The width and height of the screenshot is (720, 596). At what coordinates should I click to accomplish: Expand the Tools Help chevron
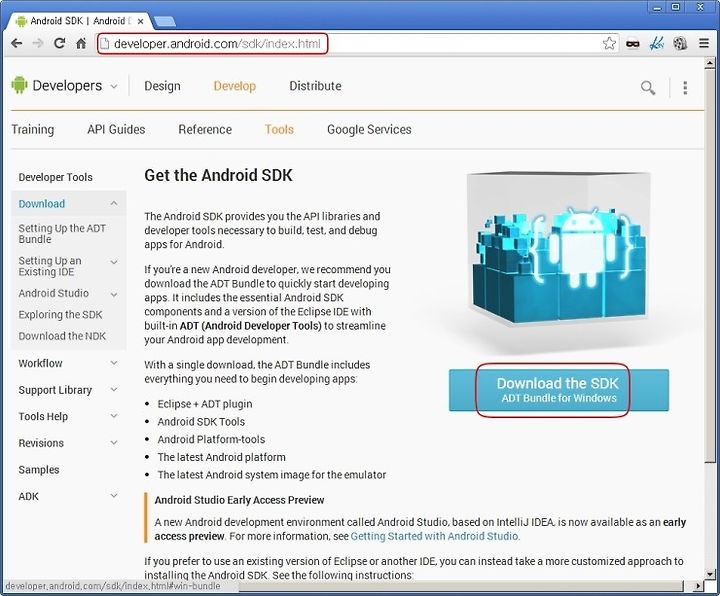114,416
